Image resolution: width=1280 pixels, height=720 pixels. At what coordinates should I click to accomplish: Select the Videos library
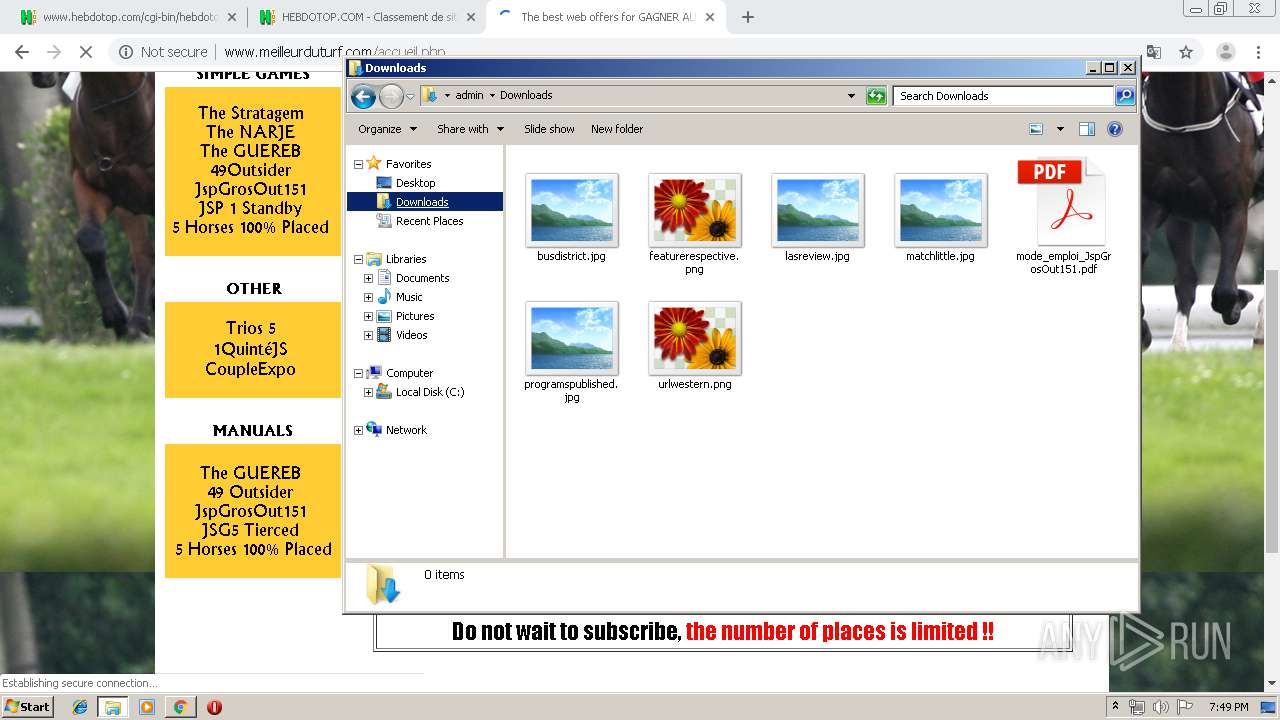coord(411,335)
